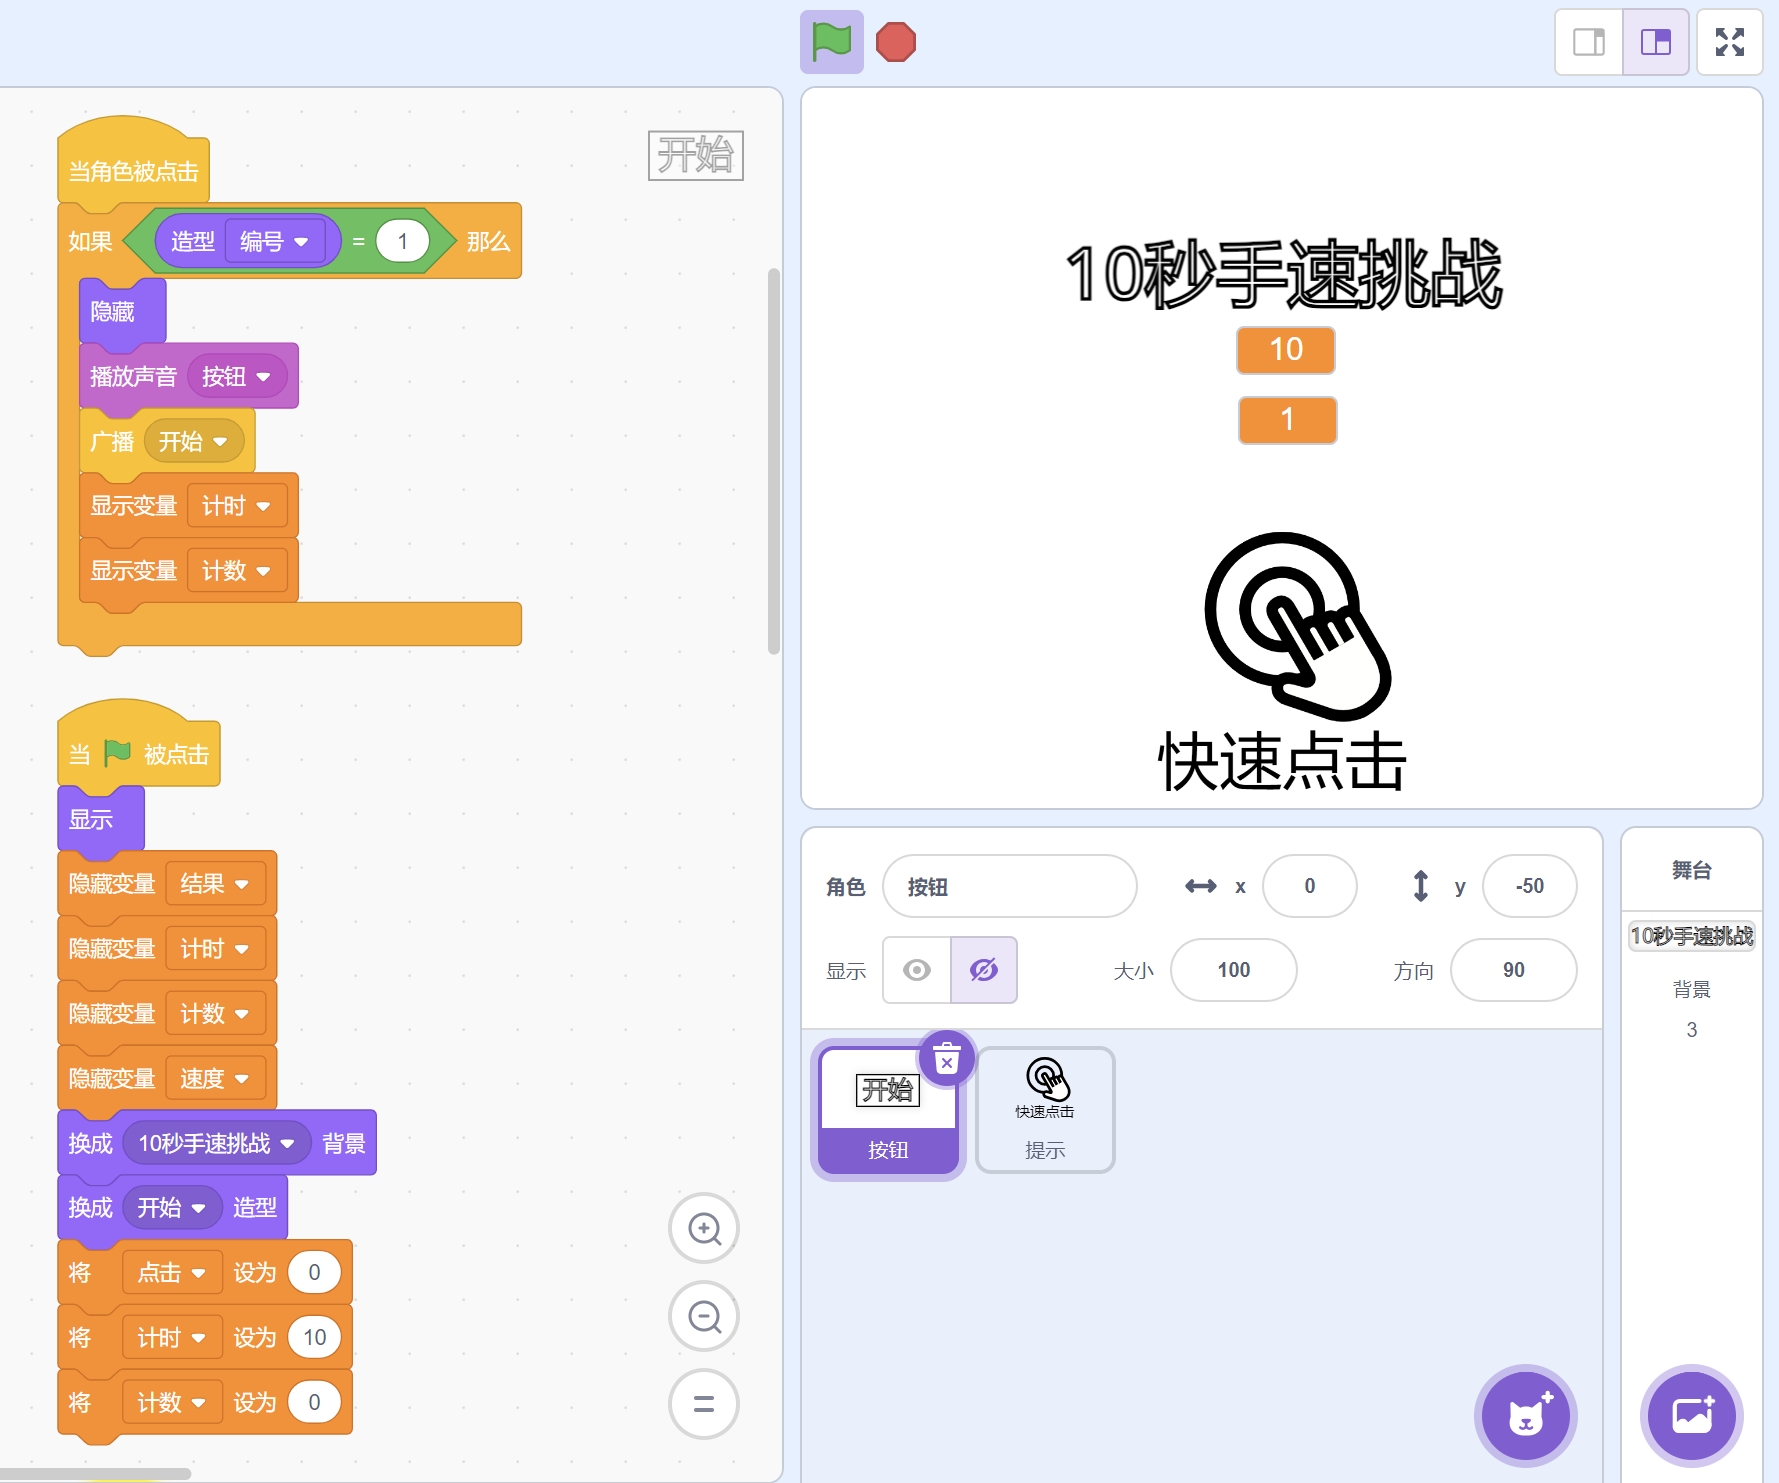Switch to small stage layout

pos(1588,42)
